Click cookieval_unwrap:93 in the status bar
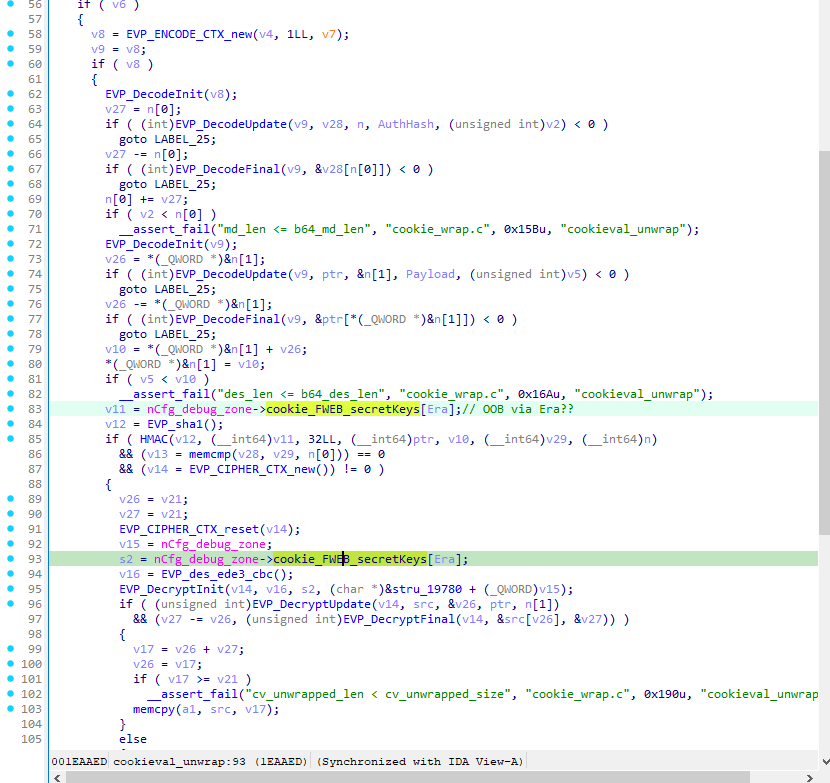This screenshot has width=830, height=783. tap(179, 762)
